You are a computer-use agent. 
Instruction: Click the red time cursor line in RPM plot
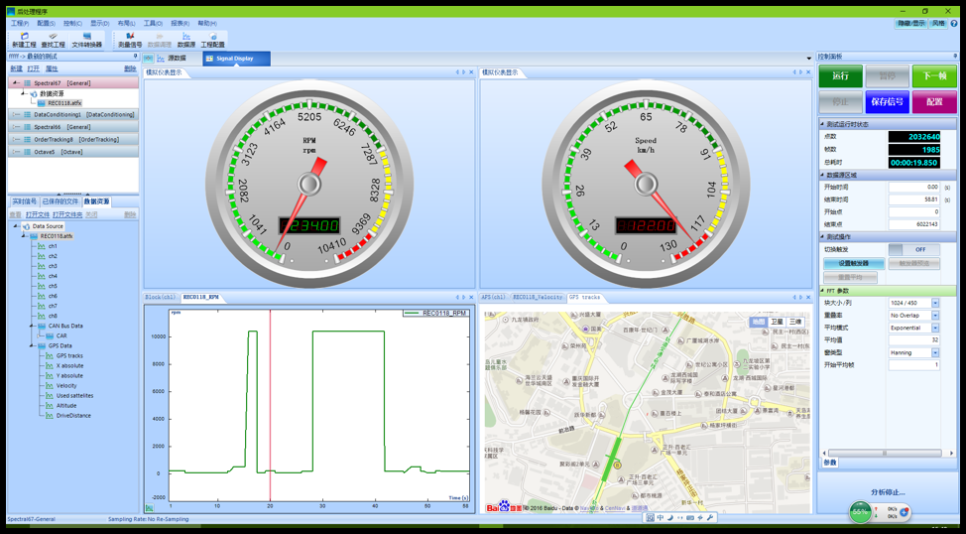(270, 407)
